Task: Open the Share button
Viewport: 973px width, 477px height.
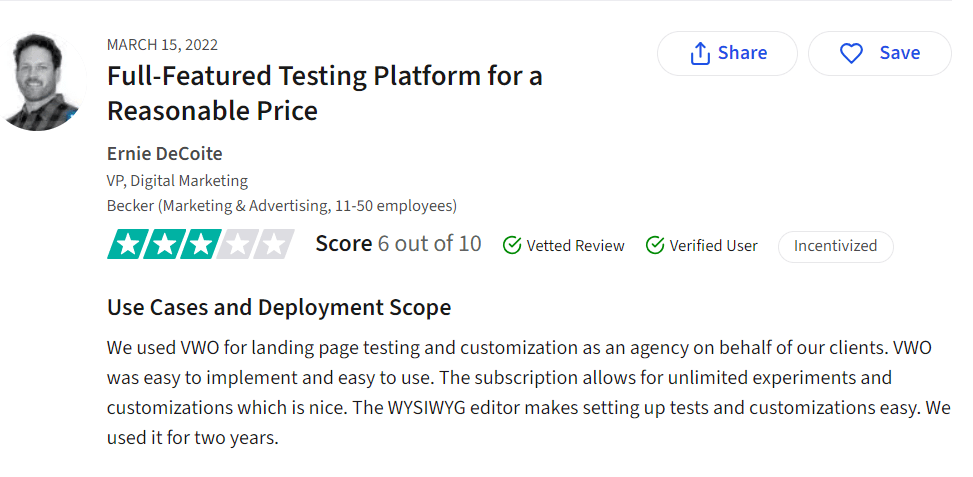Action: (x=727, y=53)
